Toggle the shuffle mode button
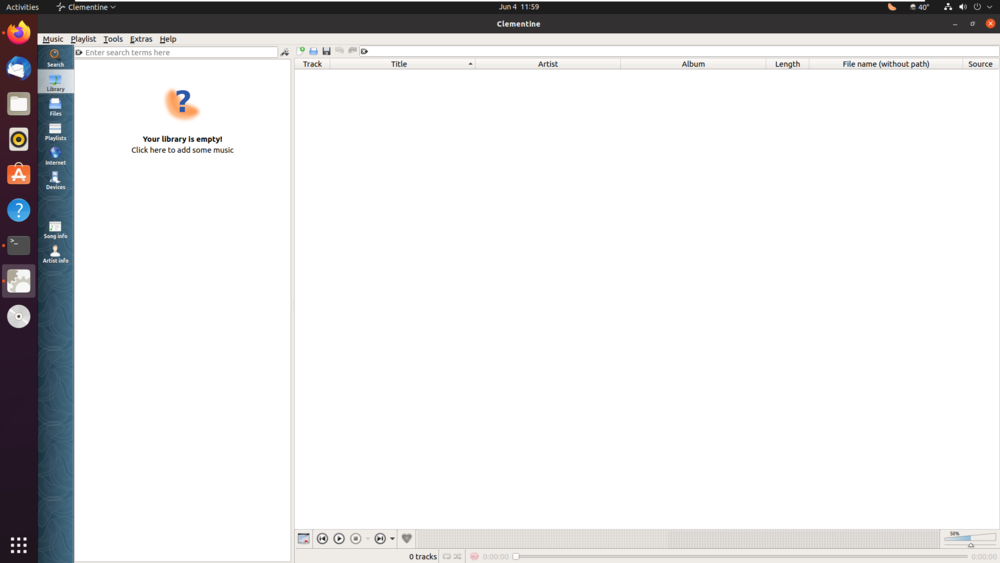The width and height of the screenshot is (1000, 563). [457, 557]
